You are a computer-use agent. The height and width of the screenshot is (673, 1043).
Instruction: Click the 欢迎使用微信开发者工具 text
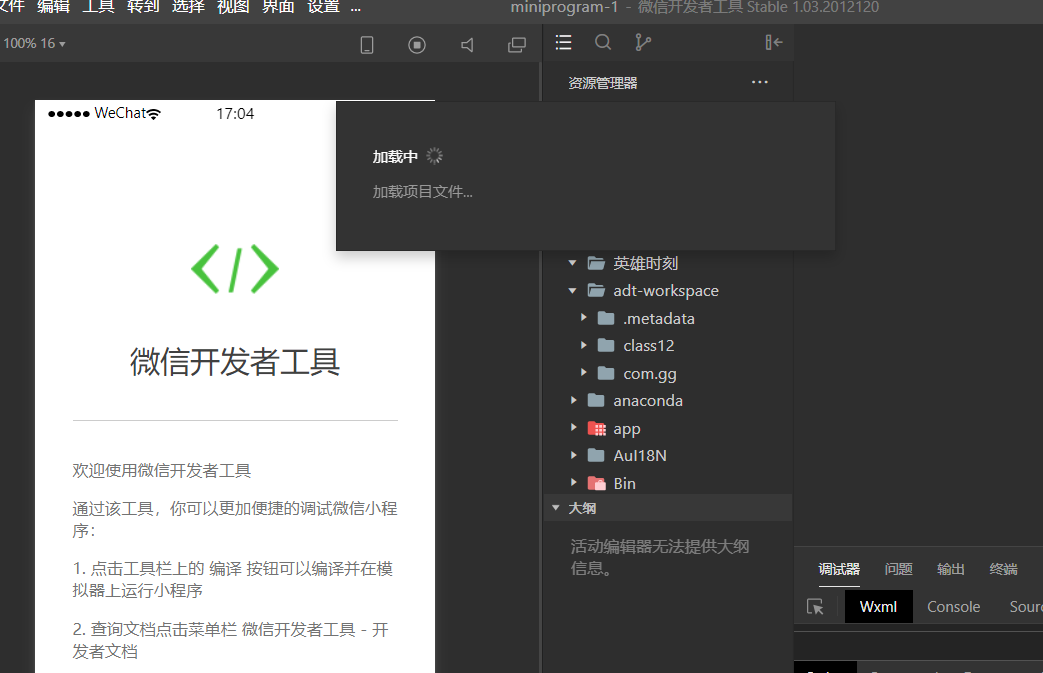[x=162, y=471]
